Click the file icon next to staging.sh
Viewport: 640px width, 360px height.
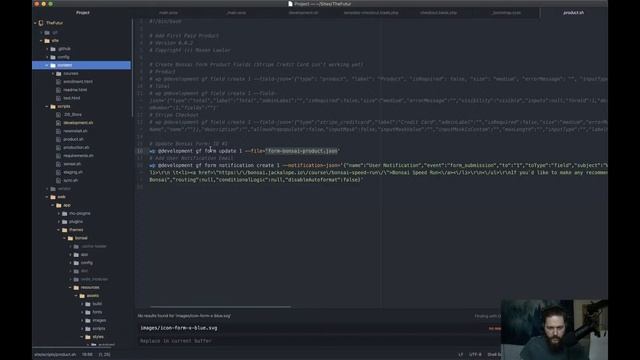click(58, 172)
